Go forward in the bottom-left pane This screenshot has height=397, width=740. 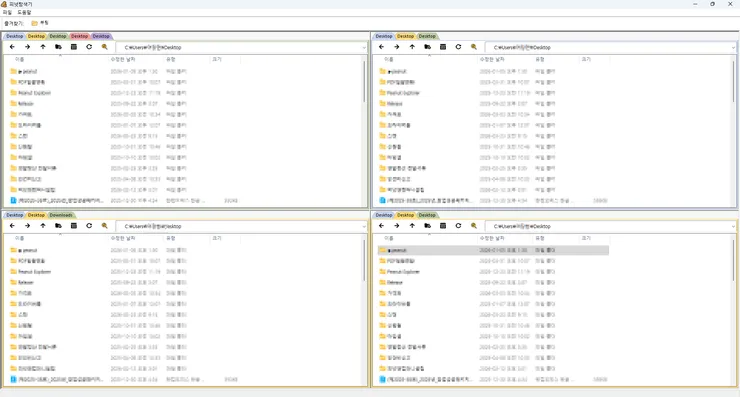27,226
